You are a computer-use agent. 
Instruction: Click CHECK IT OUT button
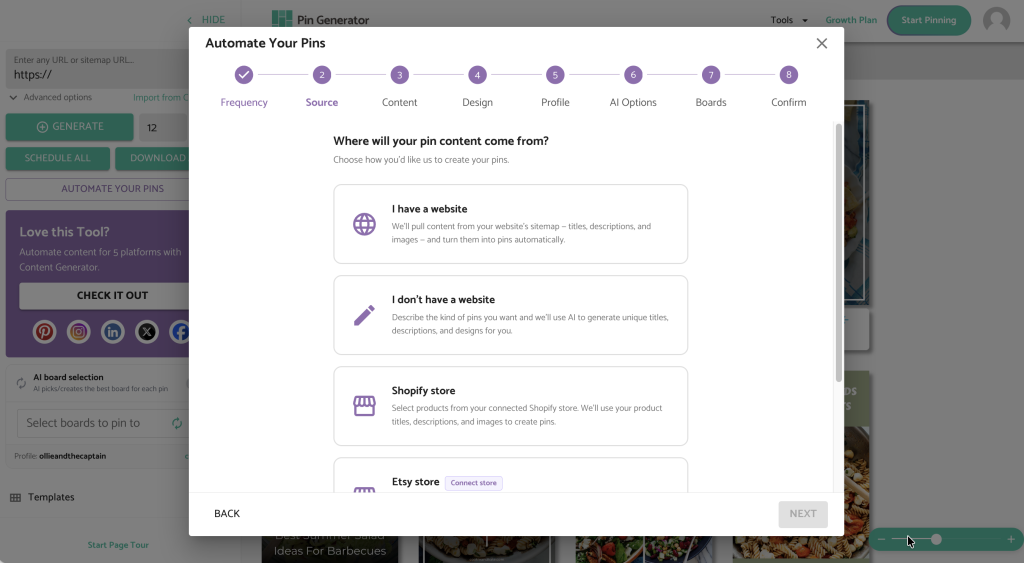click(x=104, y=296)
